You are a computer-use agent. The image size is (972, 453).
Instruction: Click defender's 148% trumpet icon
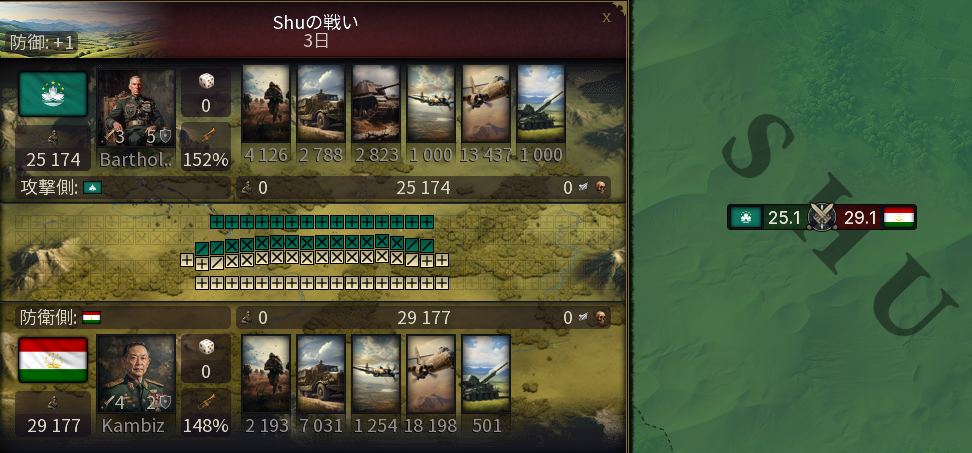[x=206, y=400]
